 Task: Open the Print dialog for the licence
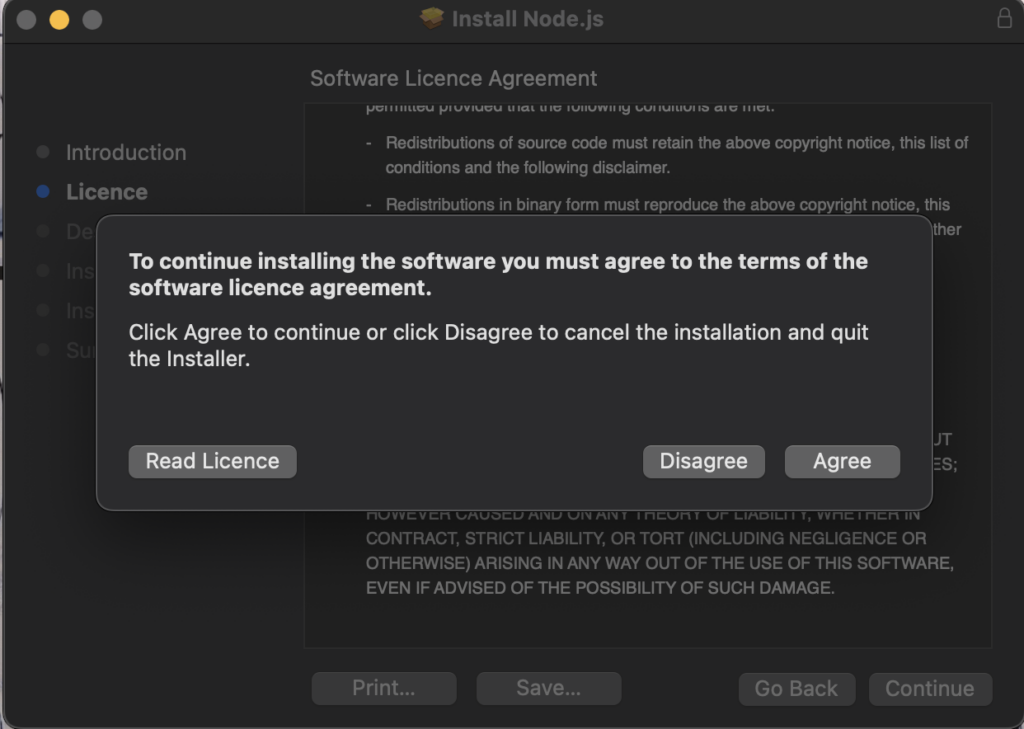coord(383,688)
